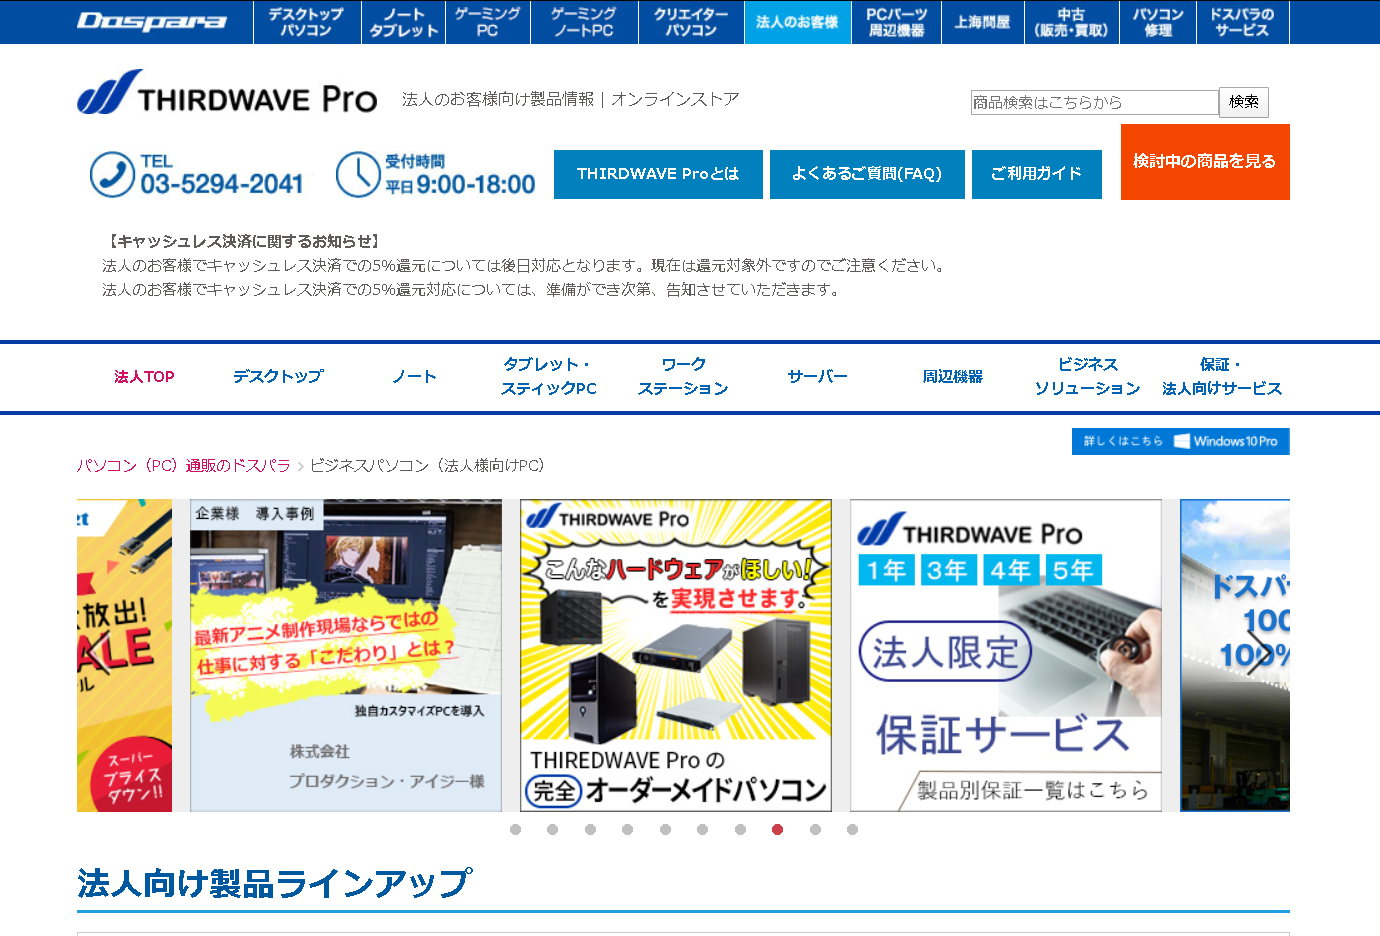The image size is (1380, 936).
Task: Select 法人のお客様 tab in top bar
Action: point(798,22)
